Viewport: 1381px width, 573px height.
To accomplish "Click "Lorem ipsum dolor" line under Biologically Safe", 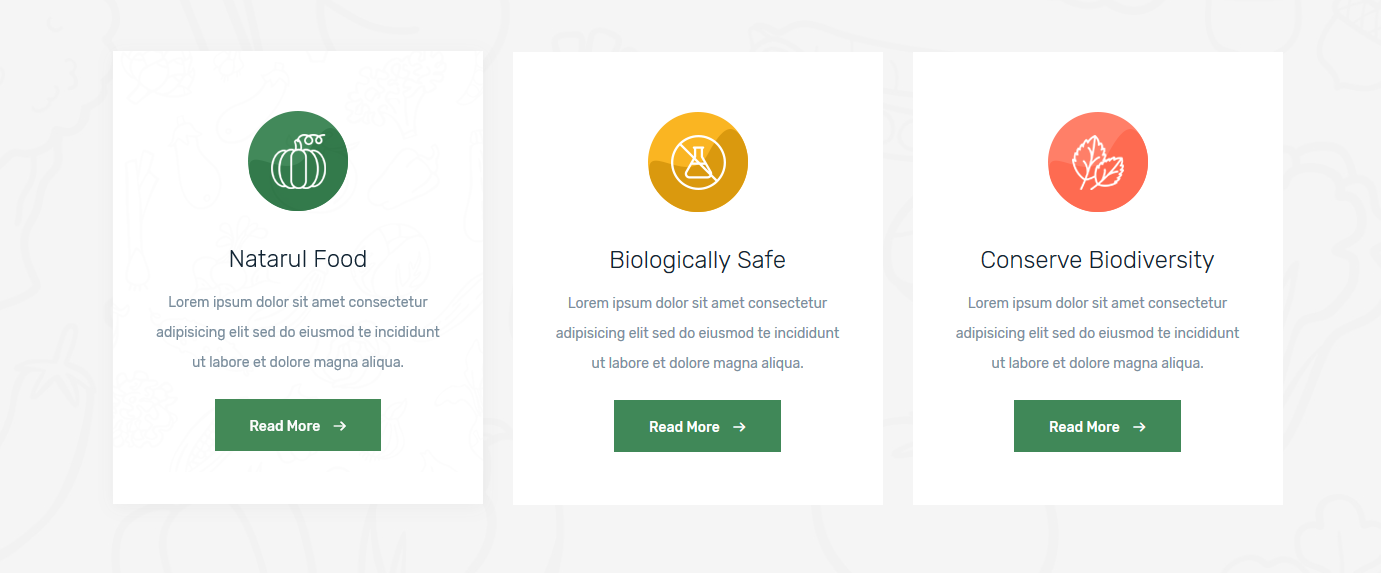I will 697,303.
